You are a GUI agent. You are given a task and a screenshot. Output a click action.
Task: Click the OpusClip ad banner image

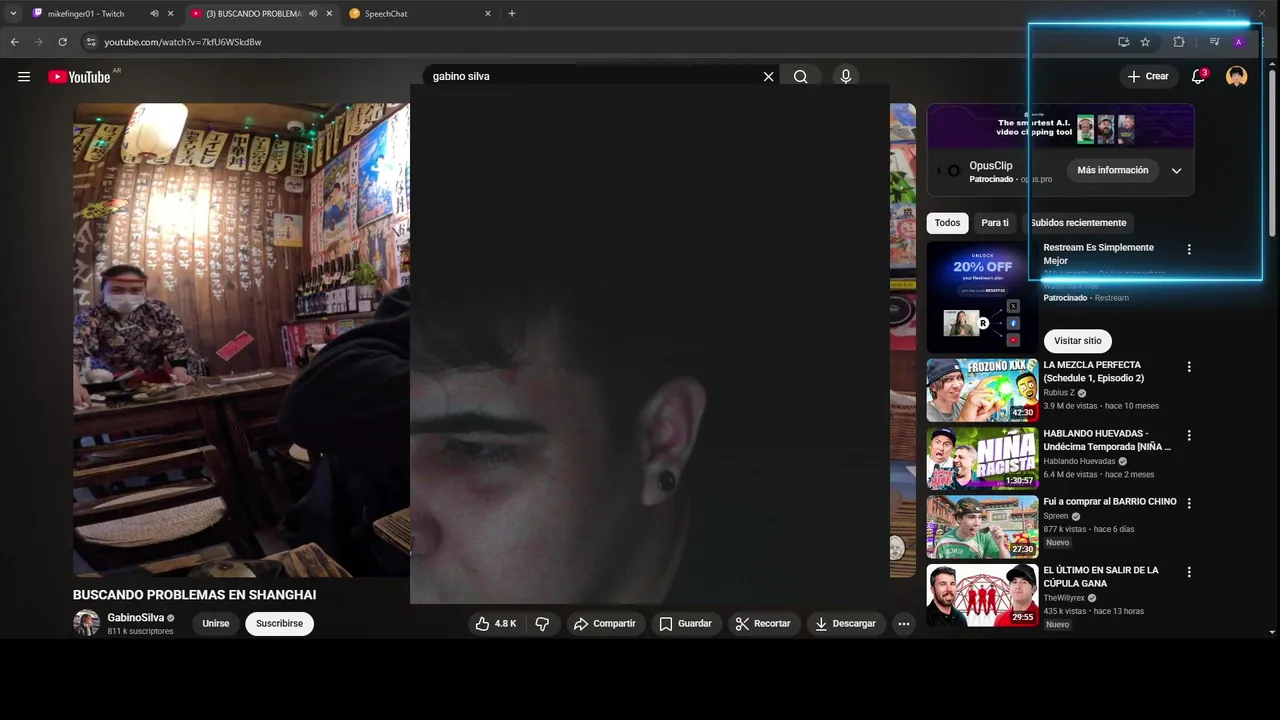1060,127
